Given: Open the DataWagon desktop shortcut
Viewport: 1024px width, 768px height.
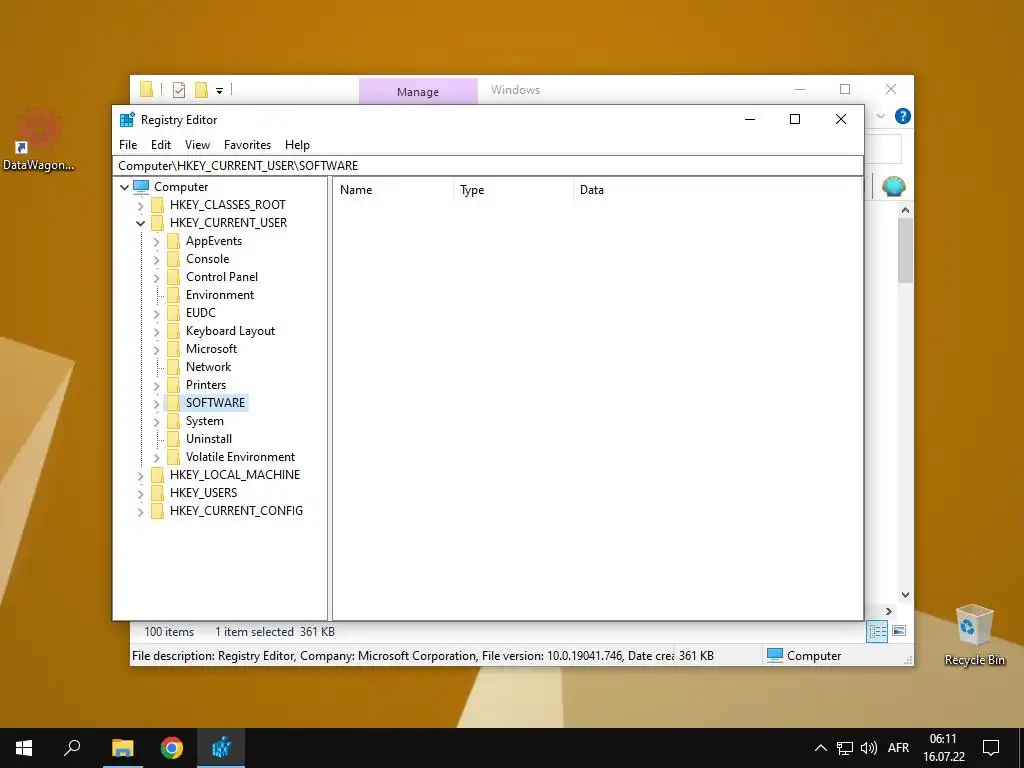Looking at the screenshot, I should [39, 140].
